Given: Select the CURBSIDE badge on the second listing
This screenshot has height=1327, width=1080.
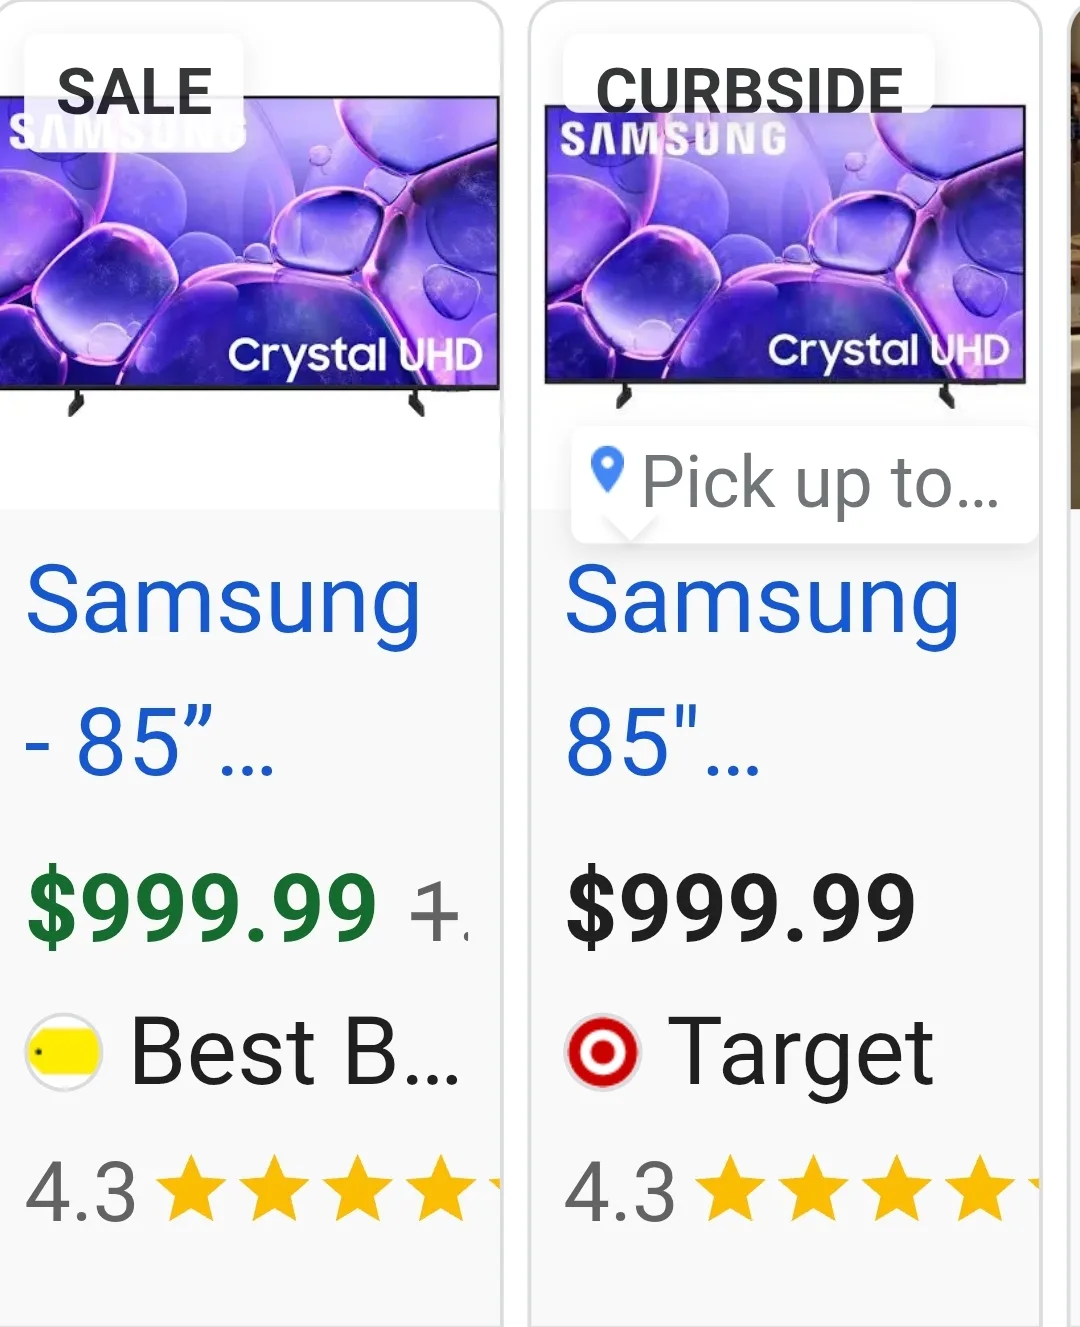Looking at the screenshot, I should [750, 88].
